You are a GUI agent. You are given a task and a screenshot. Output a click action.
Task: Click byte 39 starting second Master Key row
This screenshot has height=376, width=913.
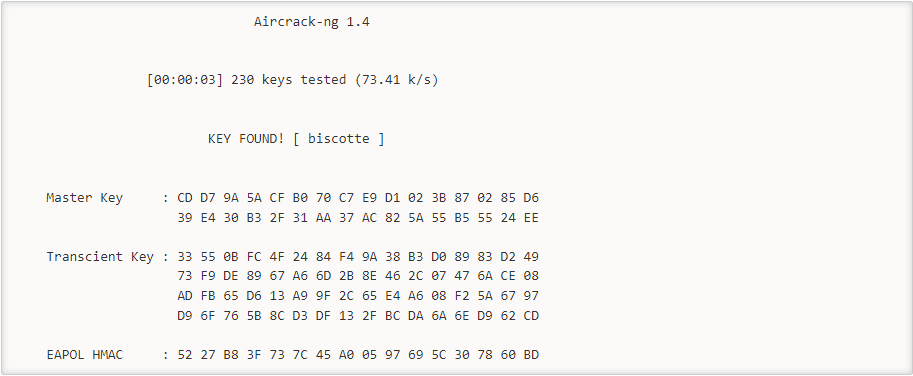[x=185, y=218]
